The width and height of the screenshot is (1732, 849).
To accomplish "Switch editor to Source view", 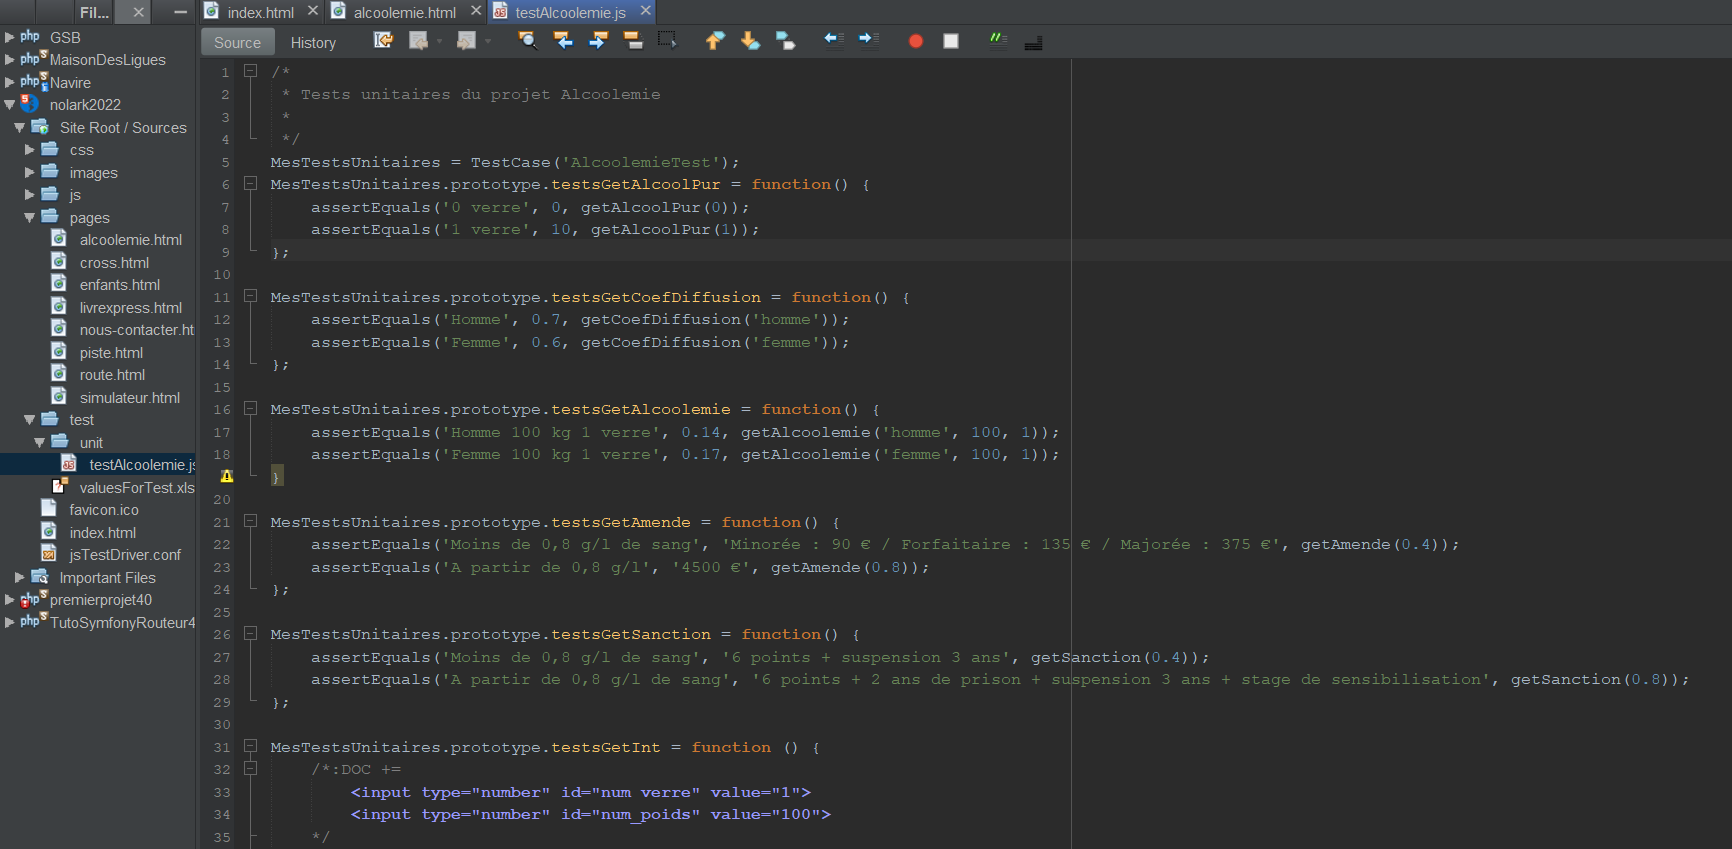I will [237, 42].
